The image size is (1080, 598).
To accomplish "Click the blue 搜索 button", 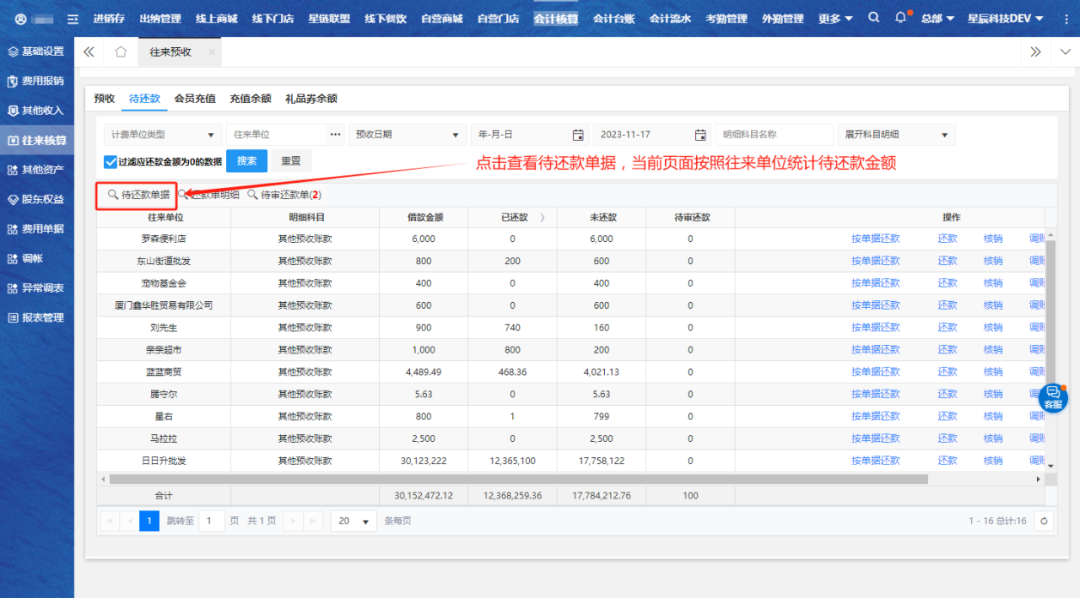I will [x=246, y=161].
